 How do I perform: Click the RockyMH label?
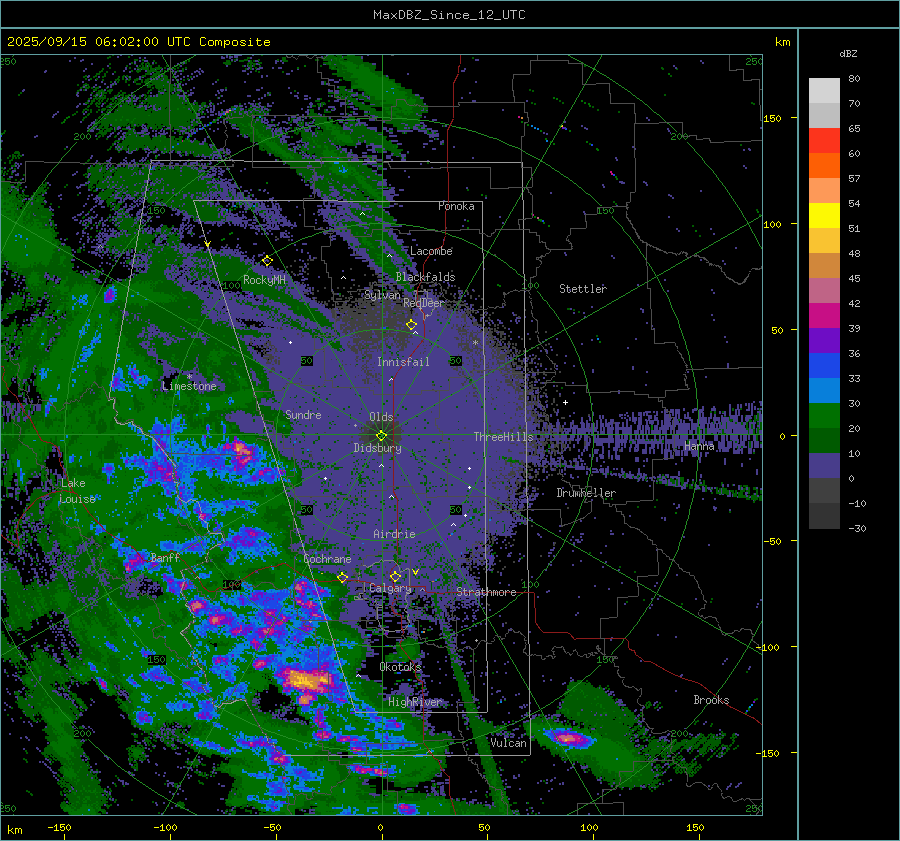click(264, 280)
